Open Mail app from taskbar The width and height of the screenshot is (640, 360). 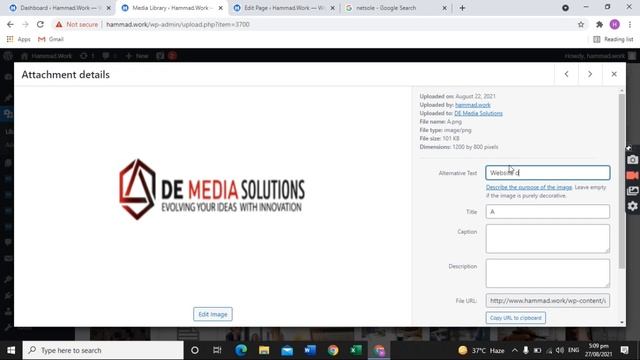tap(287, 350)
